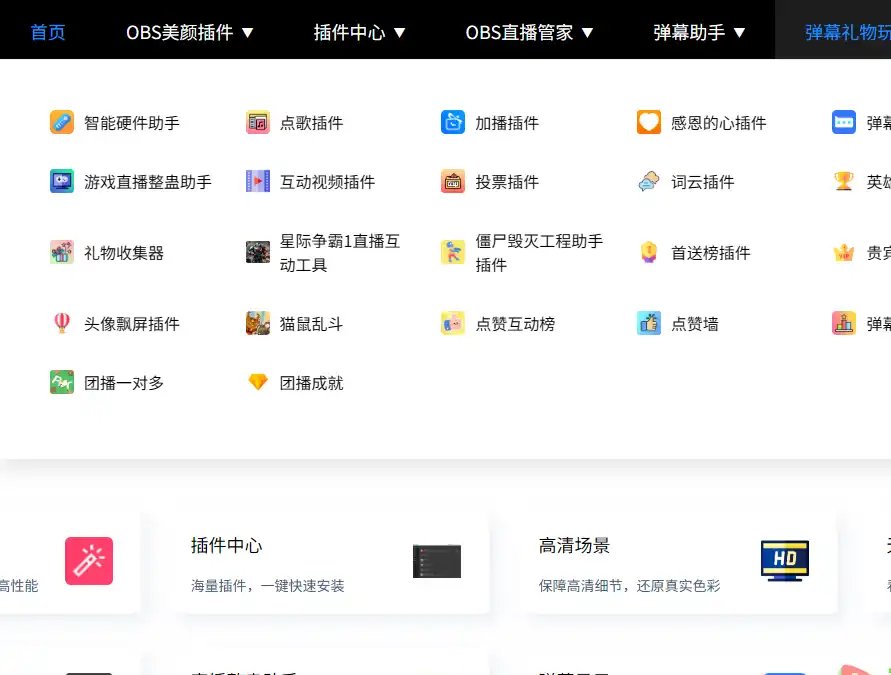Image resolution: width=891 pixels, height=675 pixels.
Task: Expand the 插件中心 dropdown arrow
Action: pos(399,33)
